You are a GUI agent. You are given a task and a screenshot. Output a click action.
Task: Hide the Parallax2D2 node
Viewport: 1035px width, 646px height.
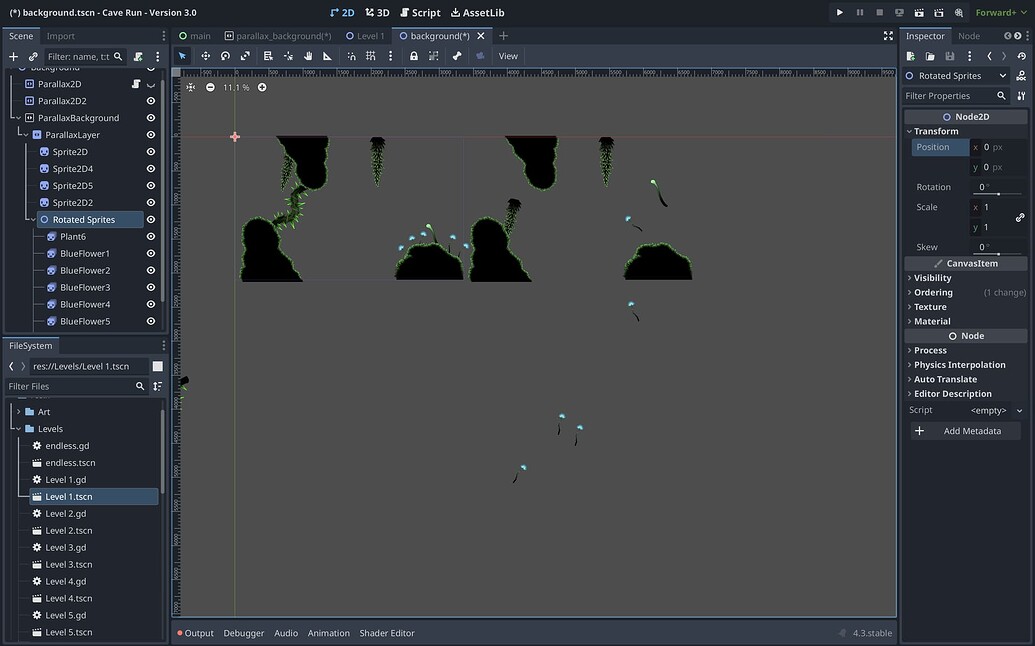click(150, 101)
